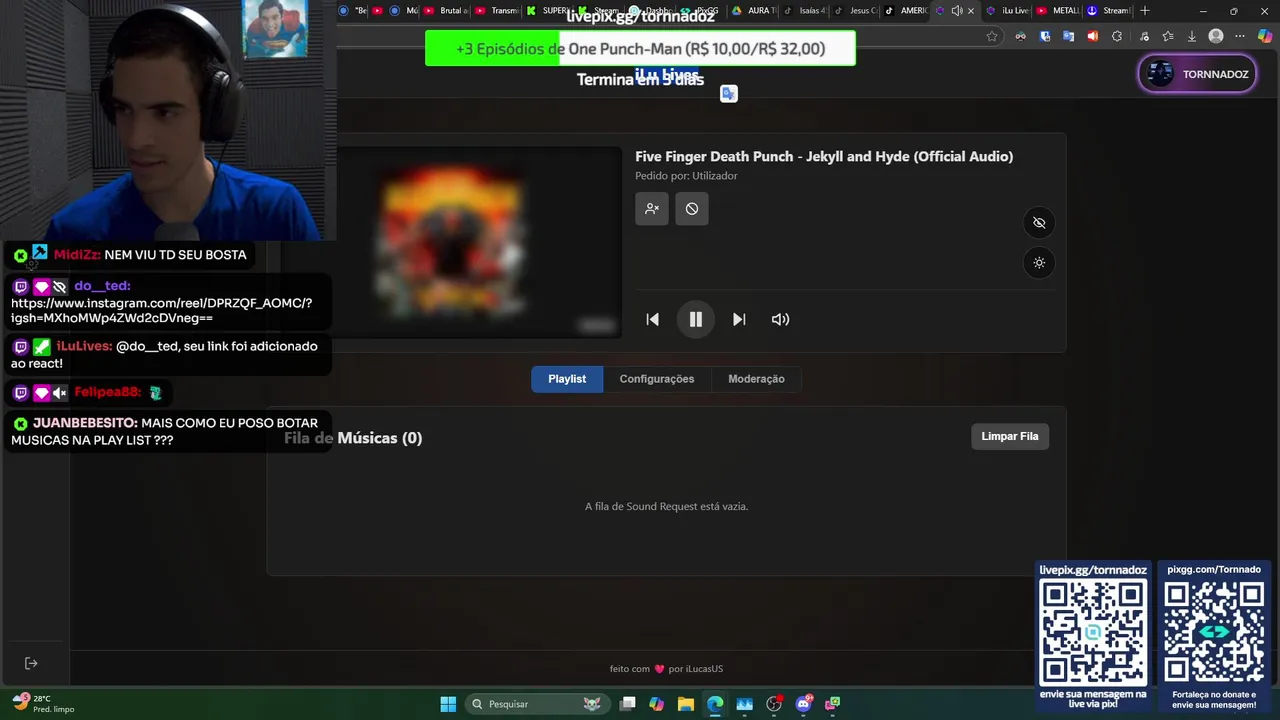Open Discord from the taskbar
Viewport: 1280px width, 720px height.
click(x=803, y=704)
